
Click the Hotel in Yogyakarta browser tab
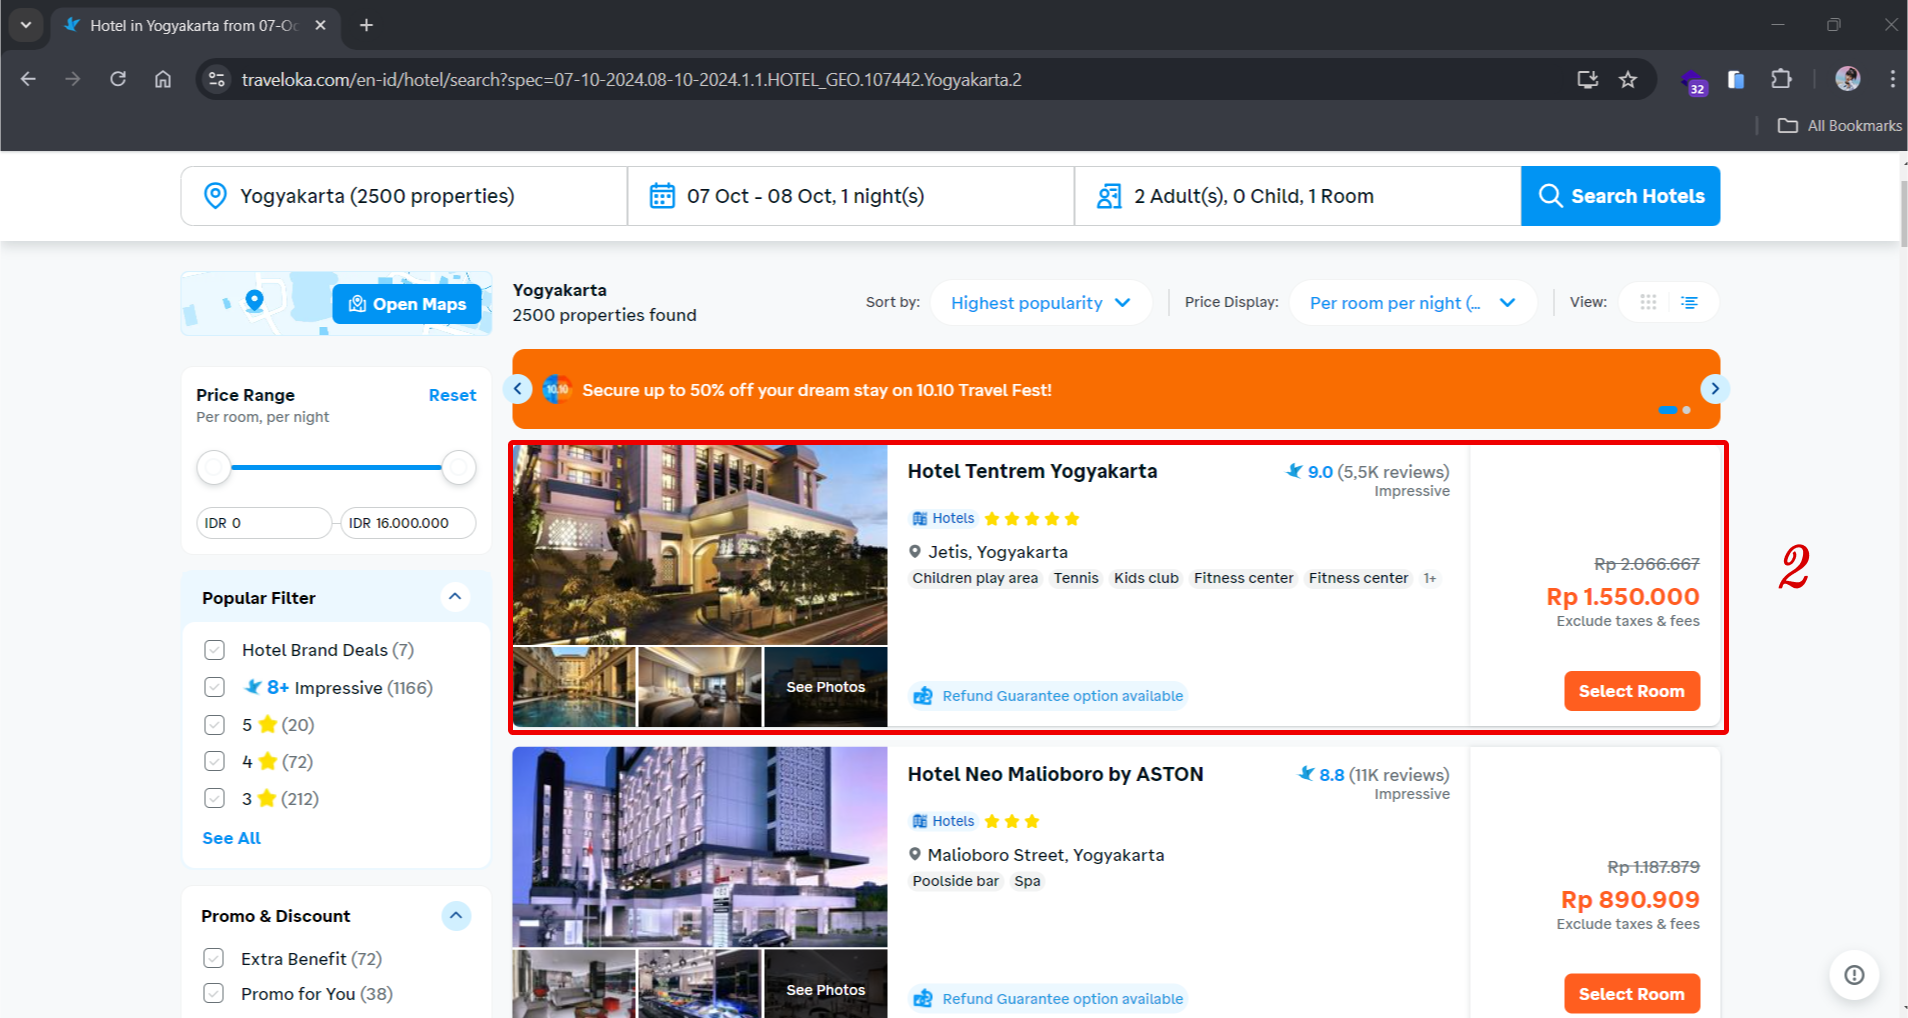195,25
